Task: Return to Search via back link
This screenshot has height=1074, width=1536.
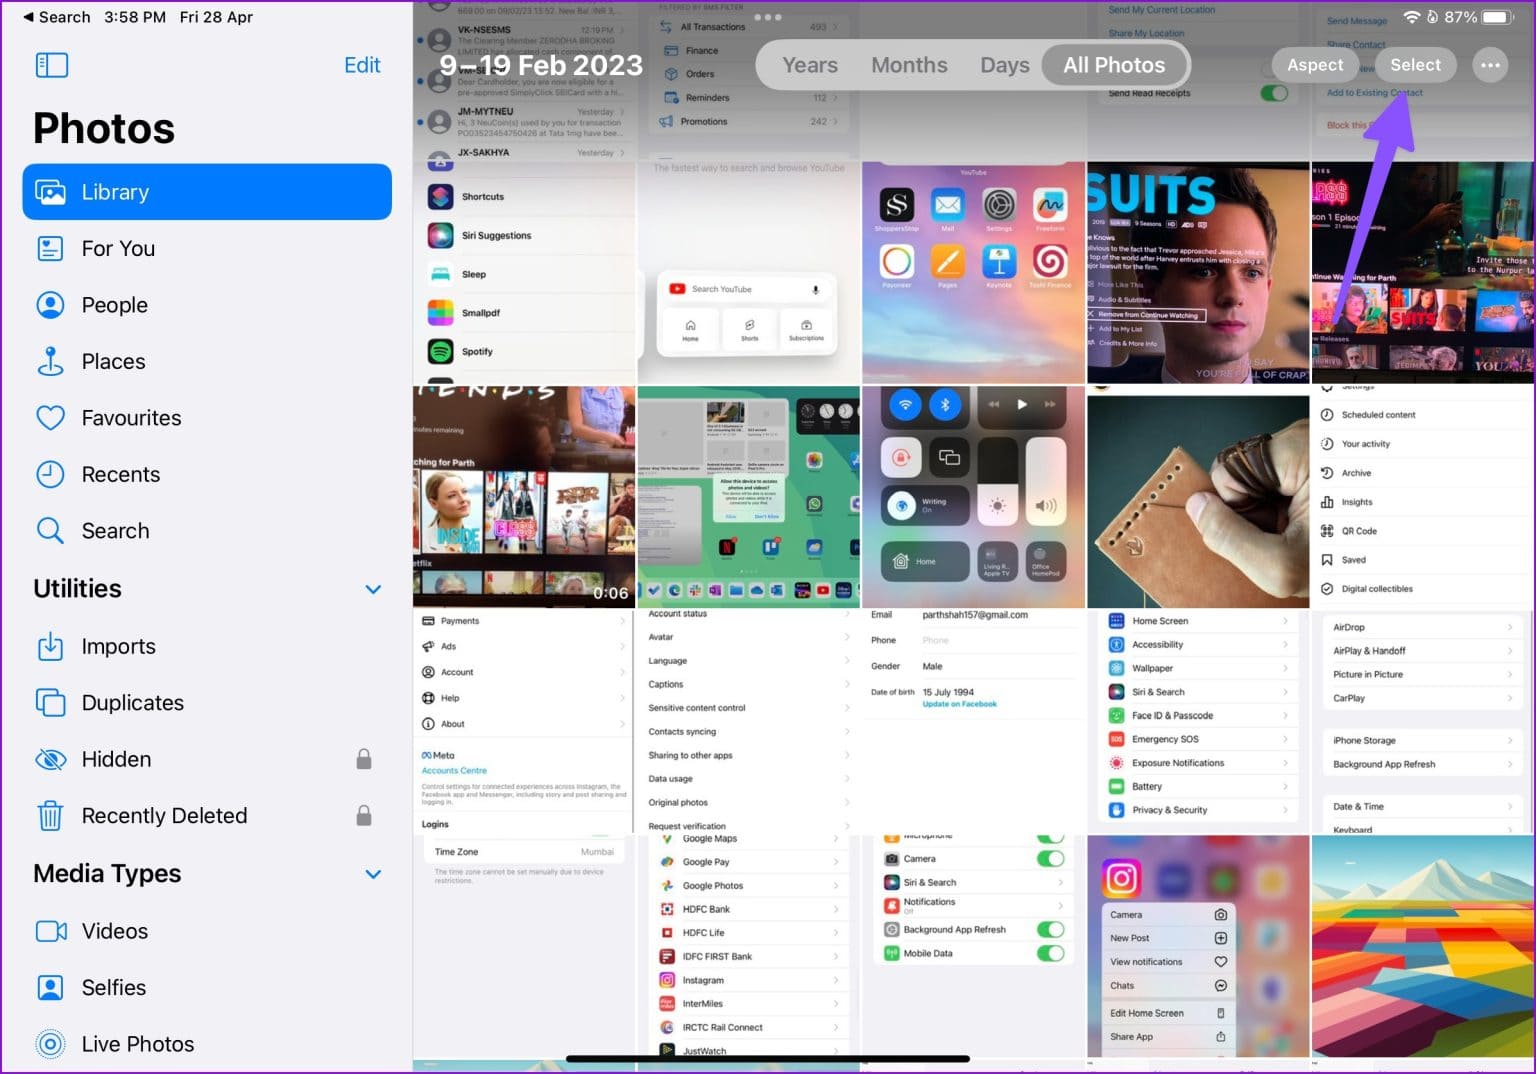Action: (x=57, y=17)
